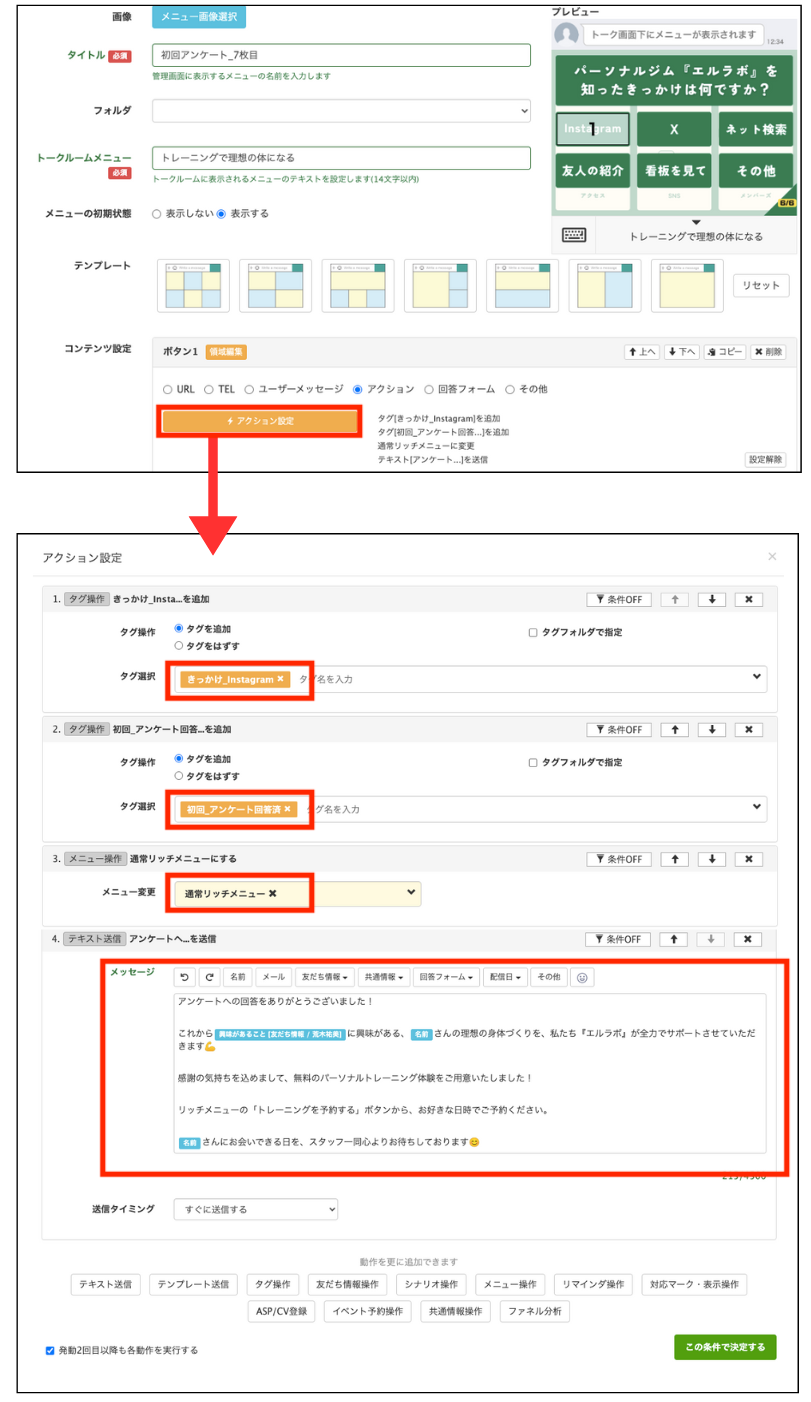Close the アクション設定 dialog

pos(772,556)
